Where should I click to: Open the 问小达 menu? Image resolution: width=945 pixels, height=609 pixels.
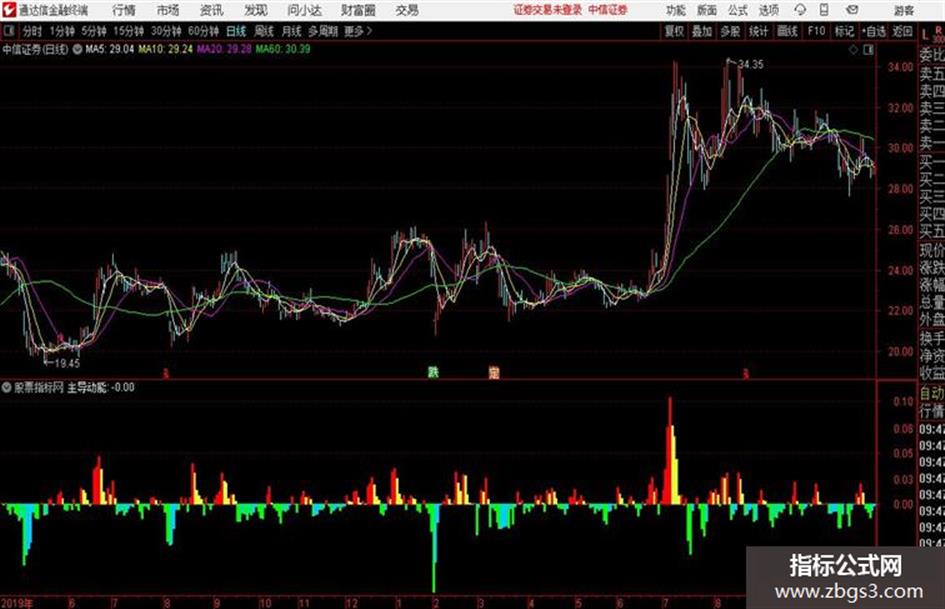[x=304, y=10]
